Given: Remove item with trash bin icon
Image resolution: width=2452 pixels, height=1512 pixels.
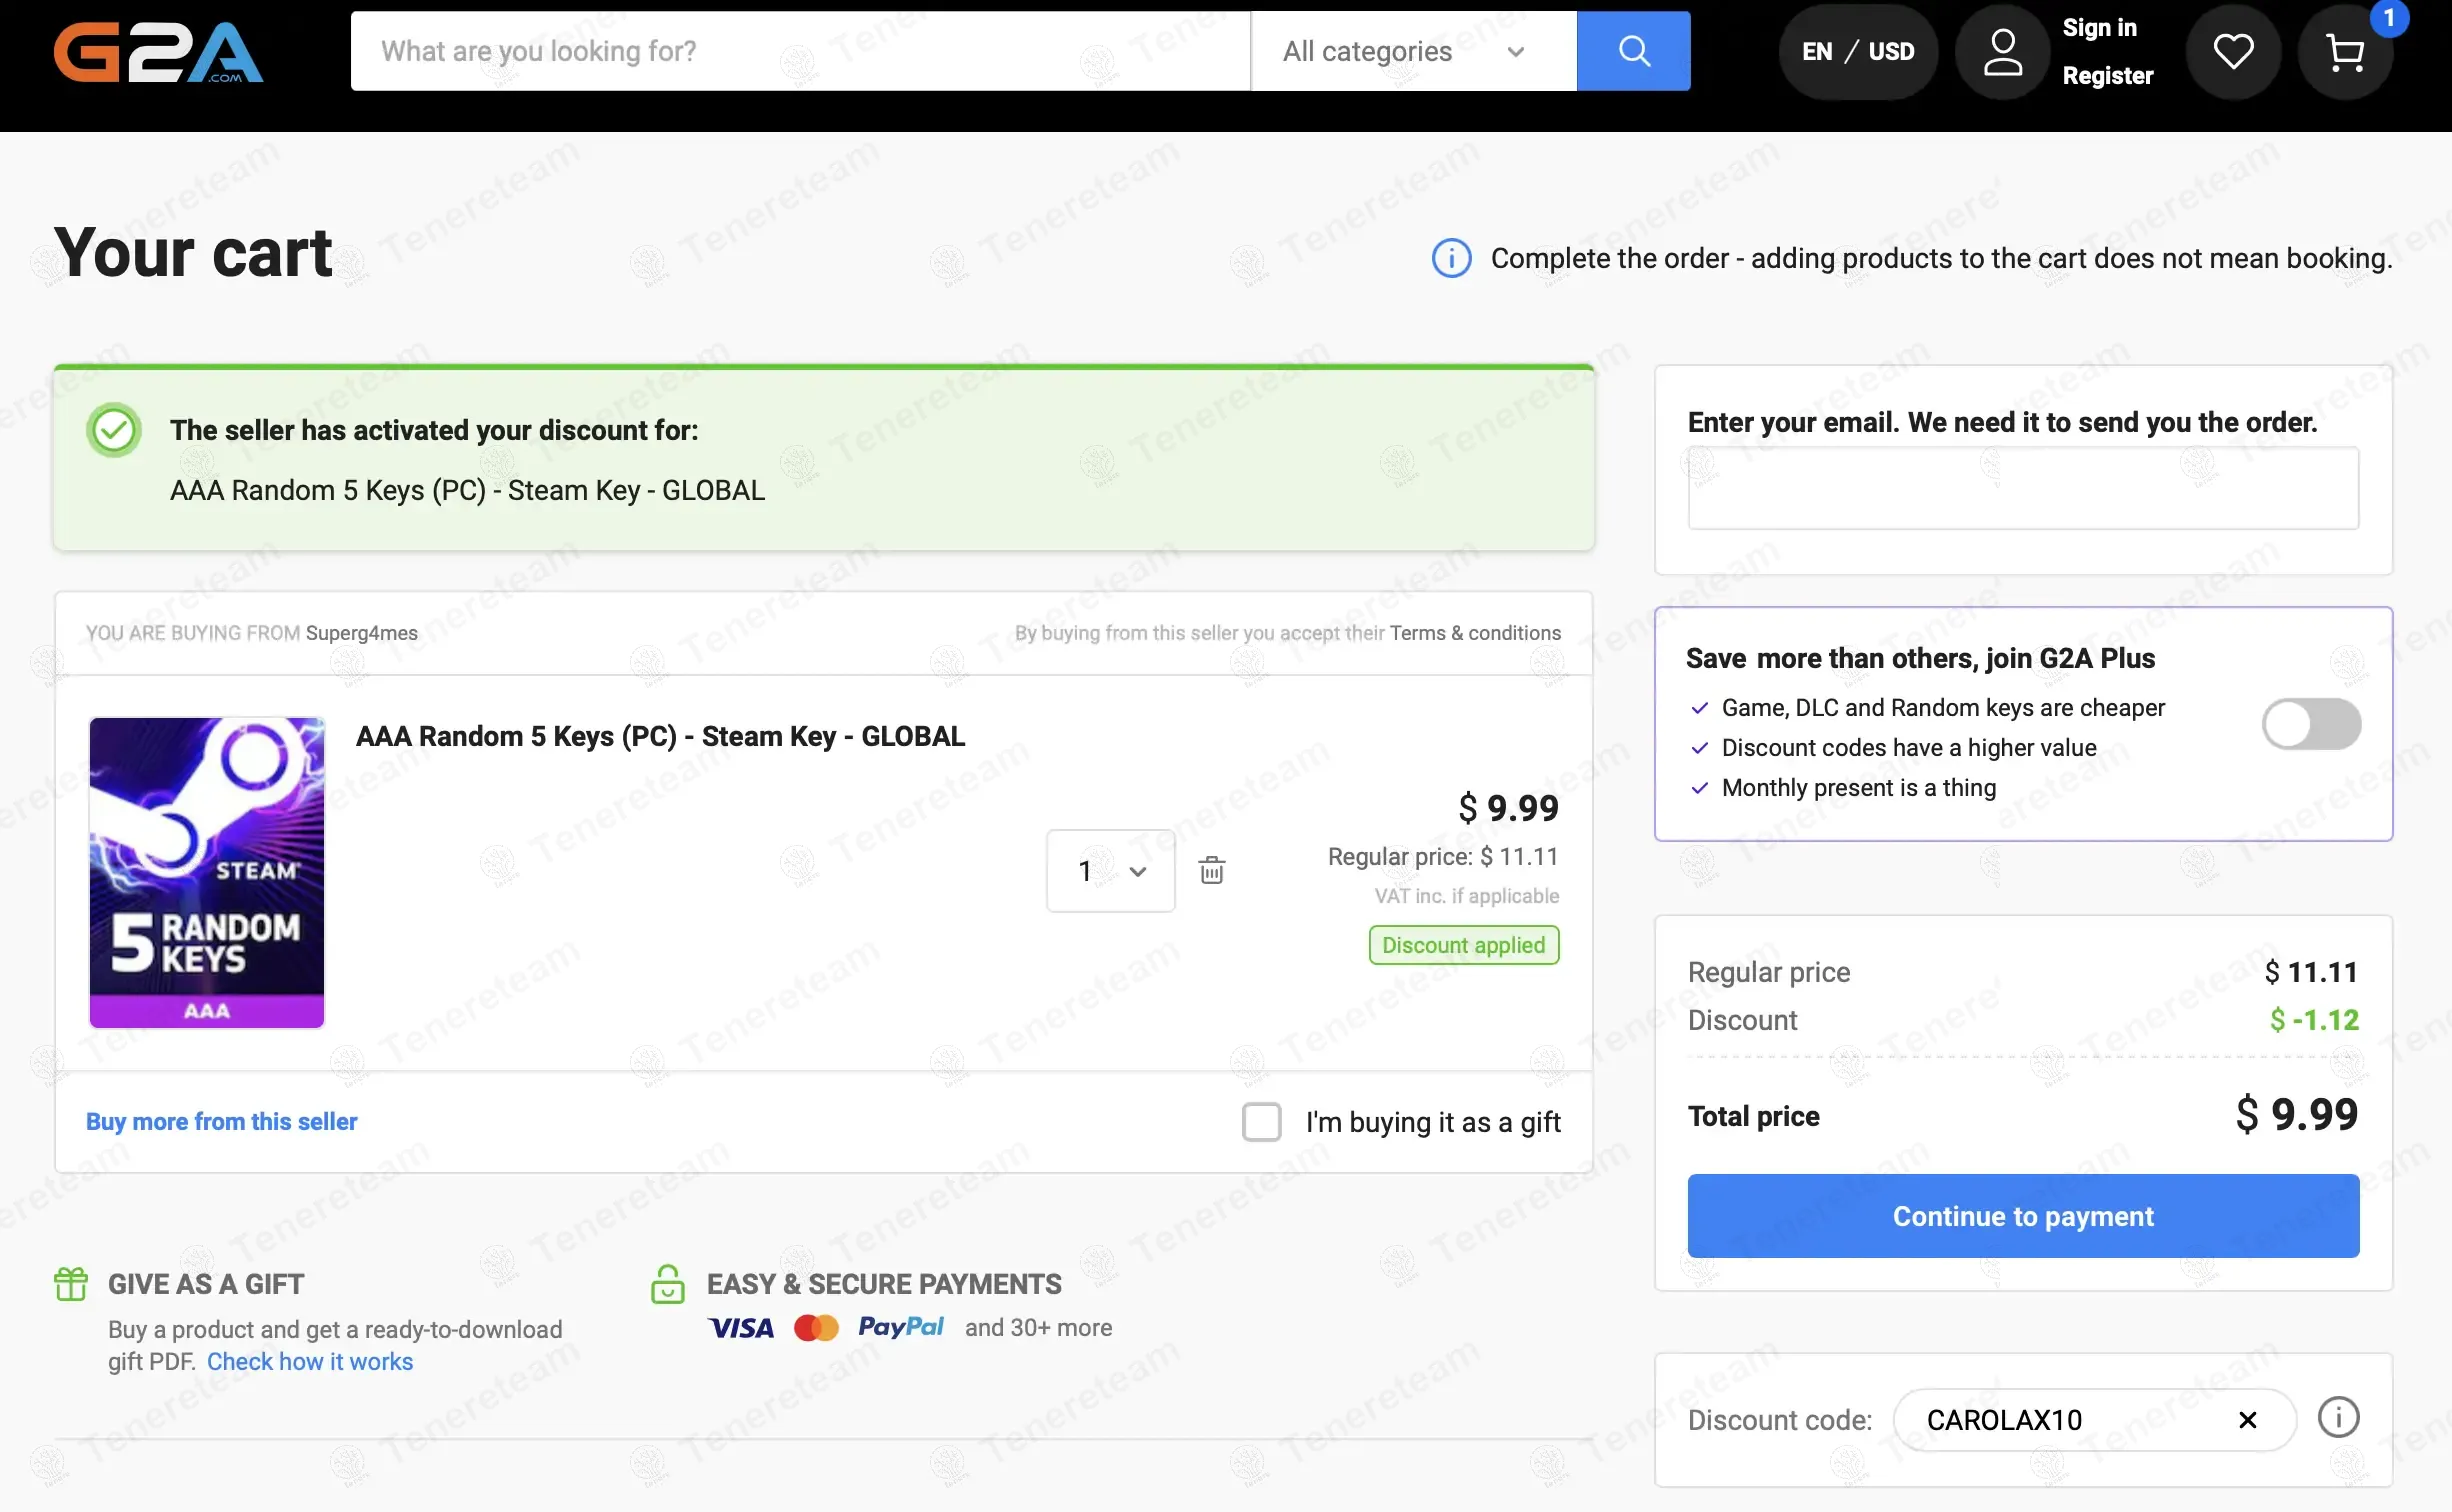Looking at the screenshot, I should tap(1211, 870).
